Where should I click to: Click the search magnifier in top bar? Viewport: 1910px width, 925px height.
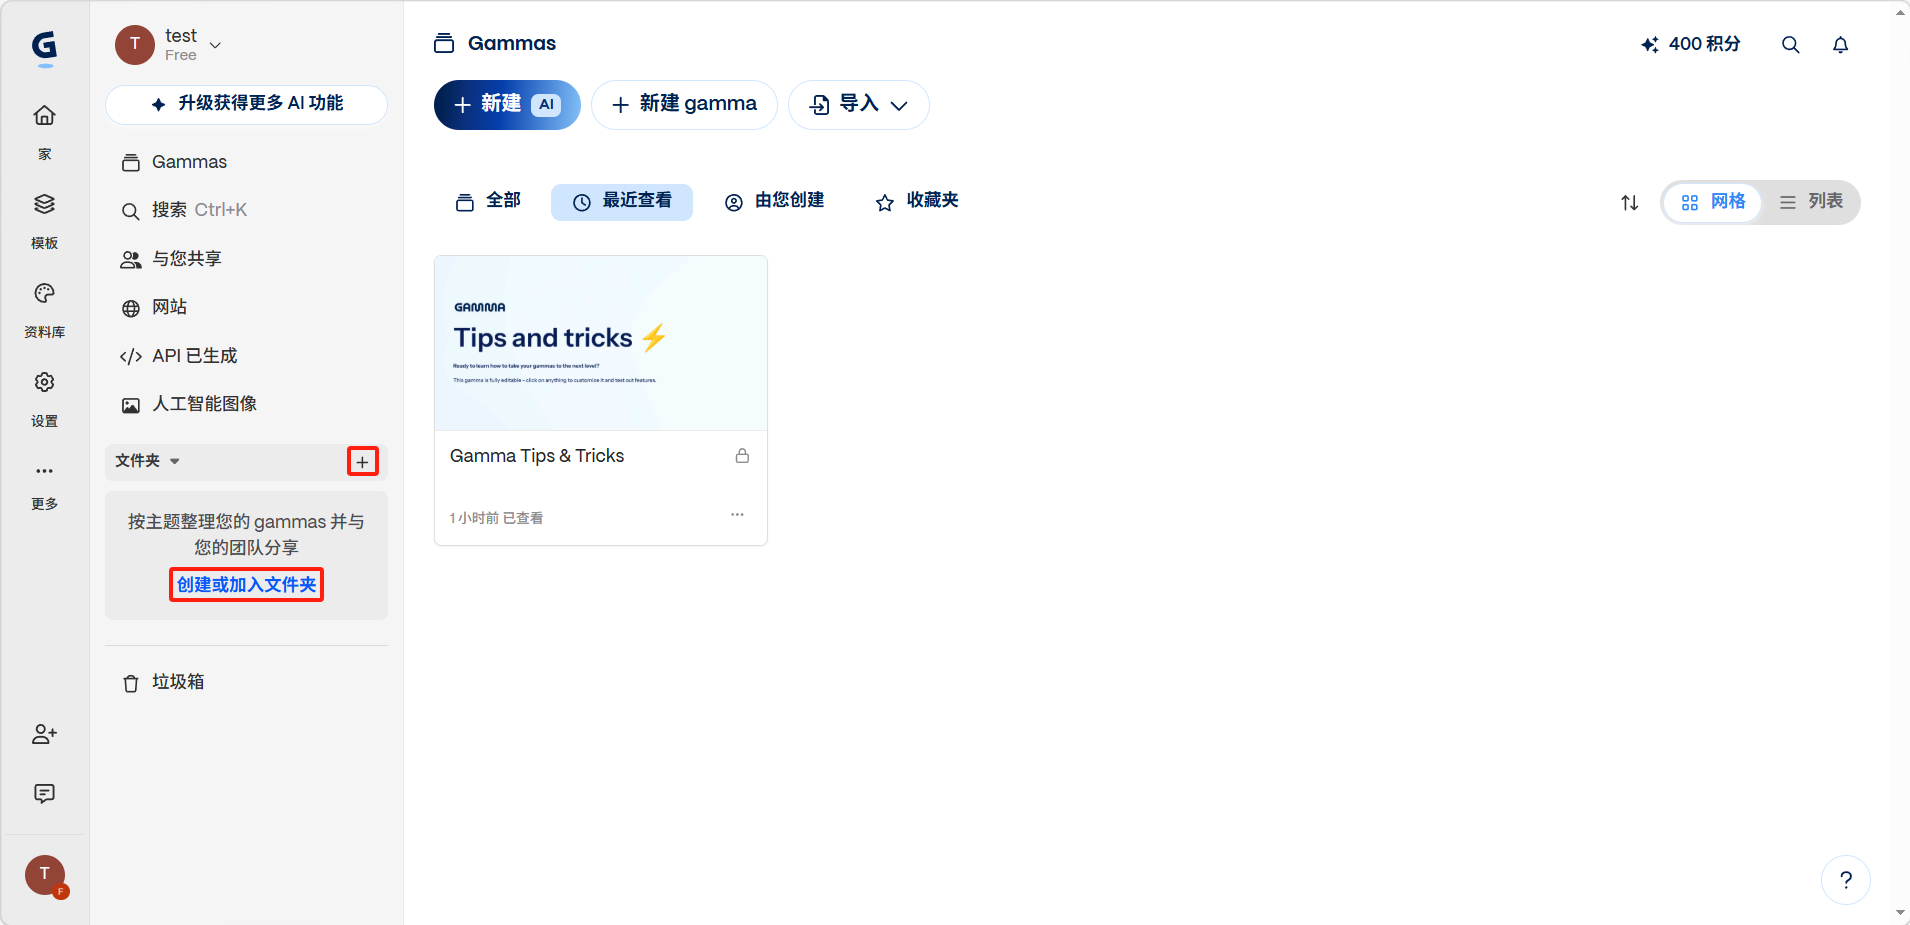point(1790,45)
